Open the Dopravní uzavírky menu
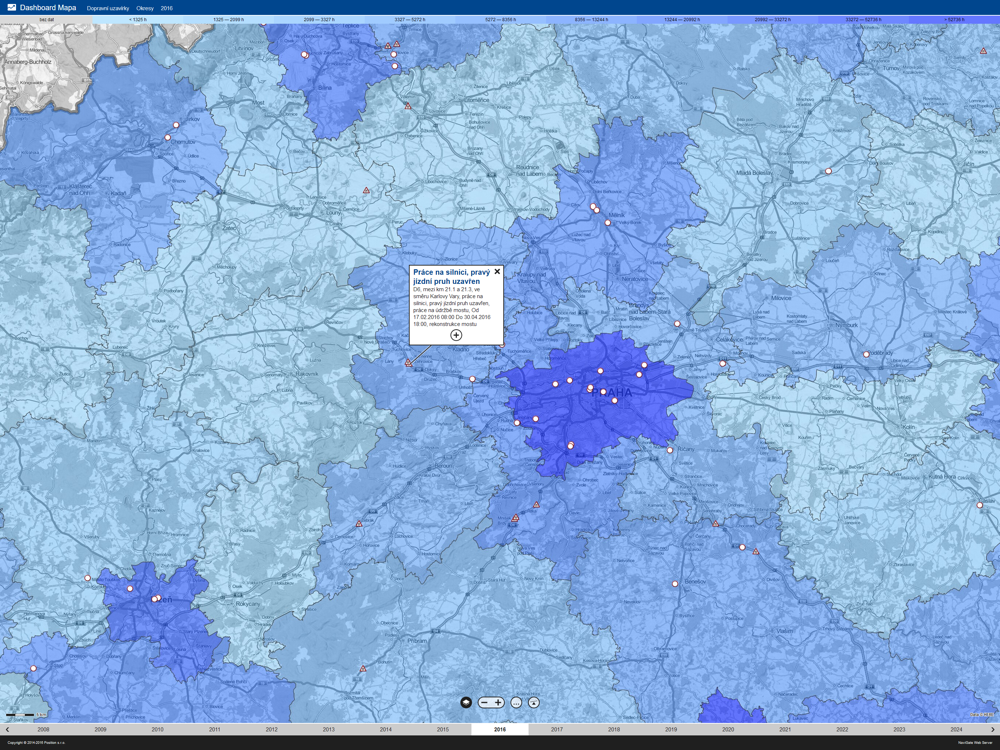Screen dimensions: 1000x750 coord(108,8)
